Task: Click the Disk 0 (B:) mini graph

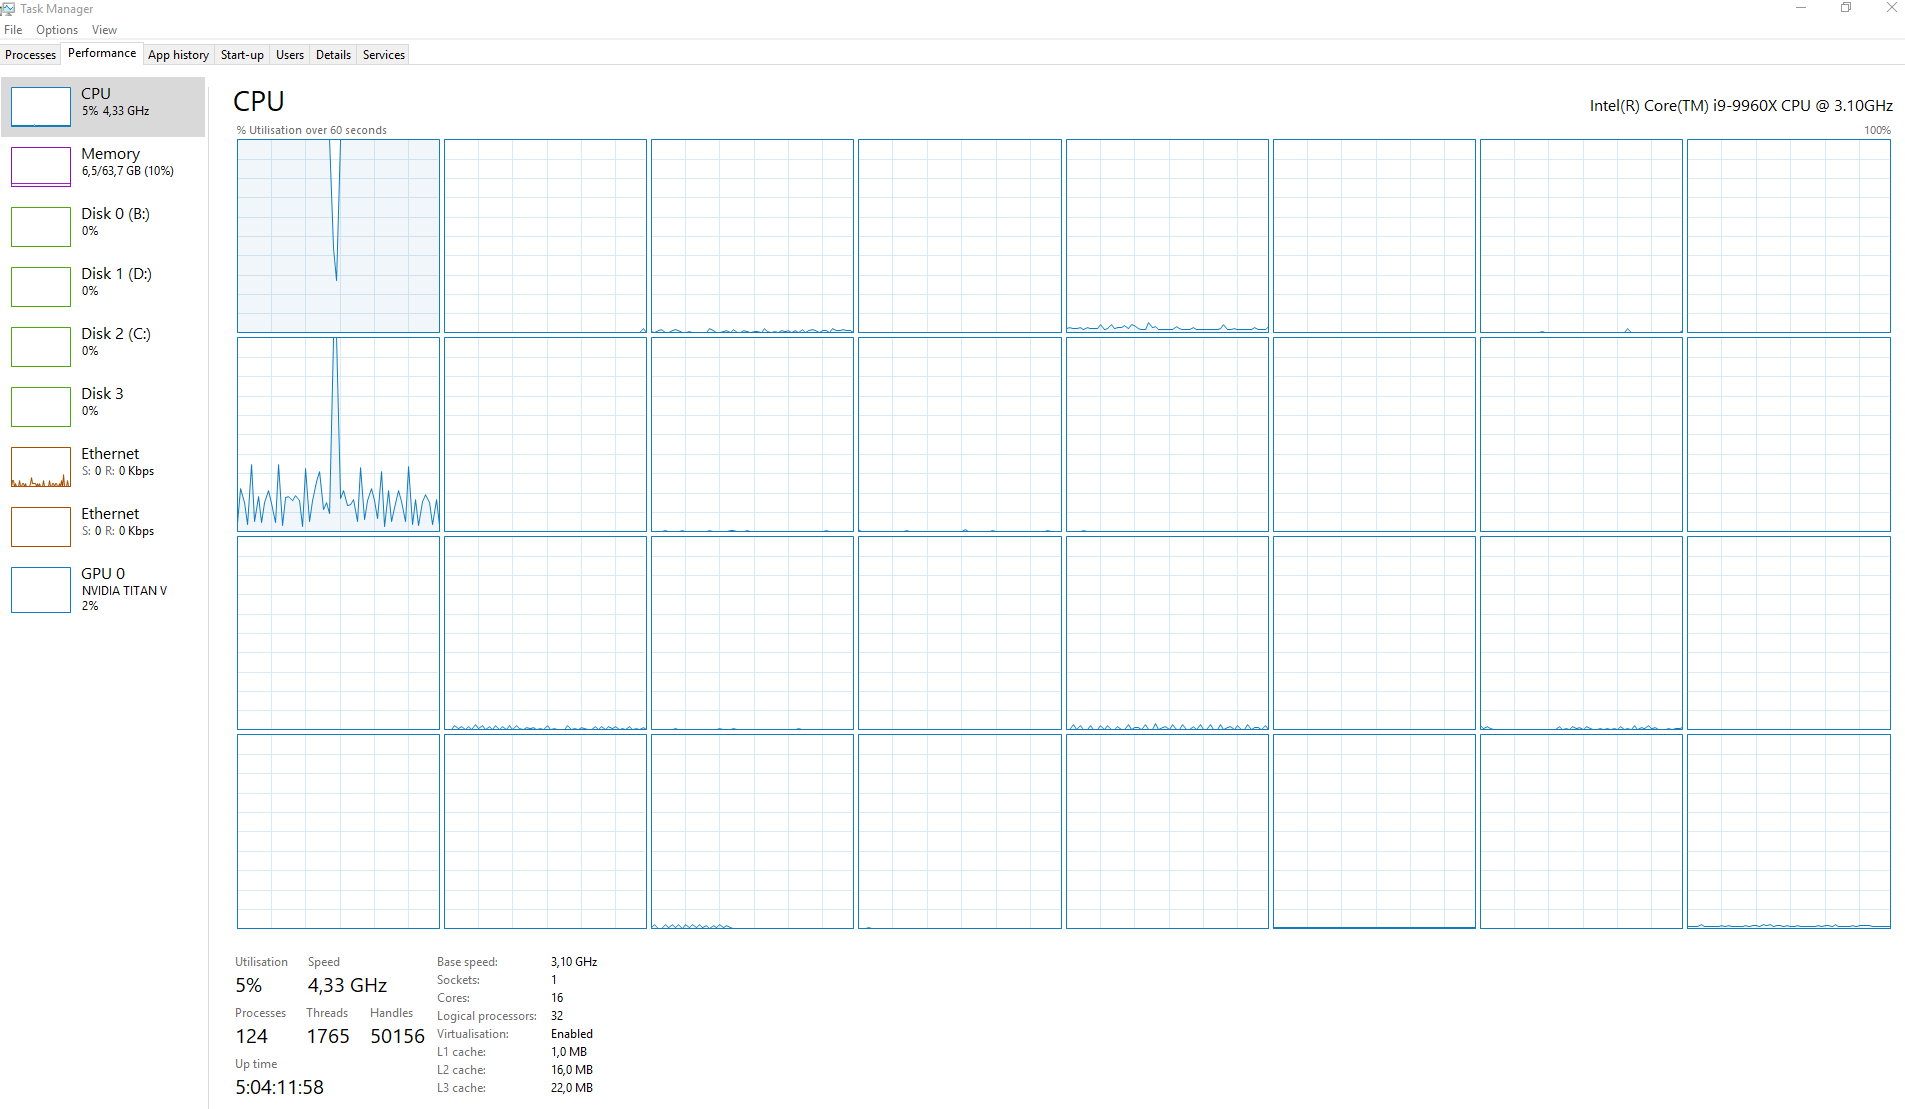Action: (41, 226)
